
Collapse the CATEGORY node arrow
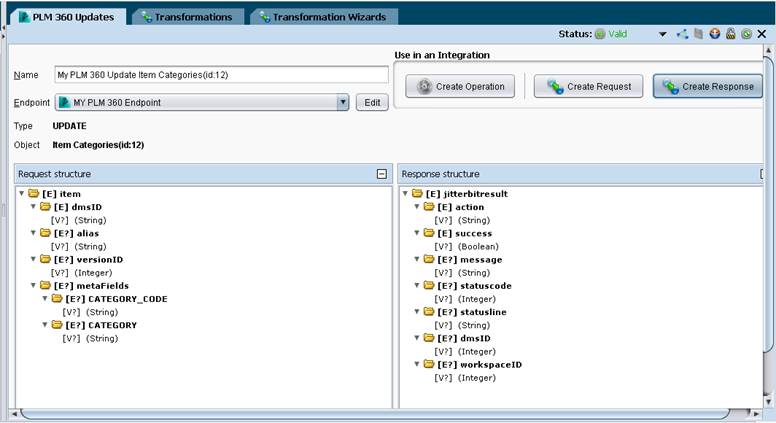pos(45,325)
